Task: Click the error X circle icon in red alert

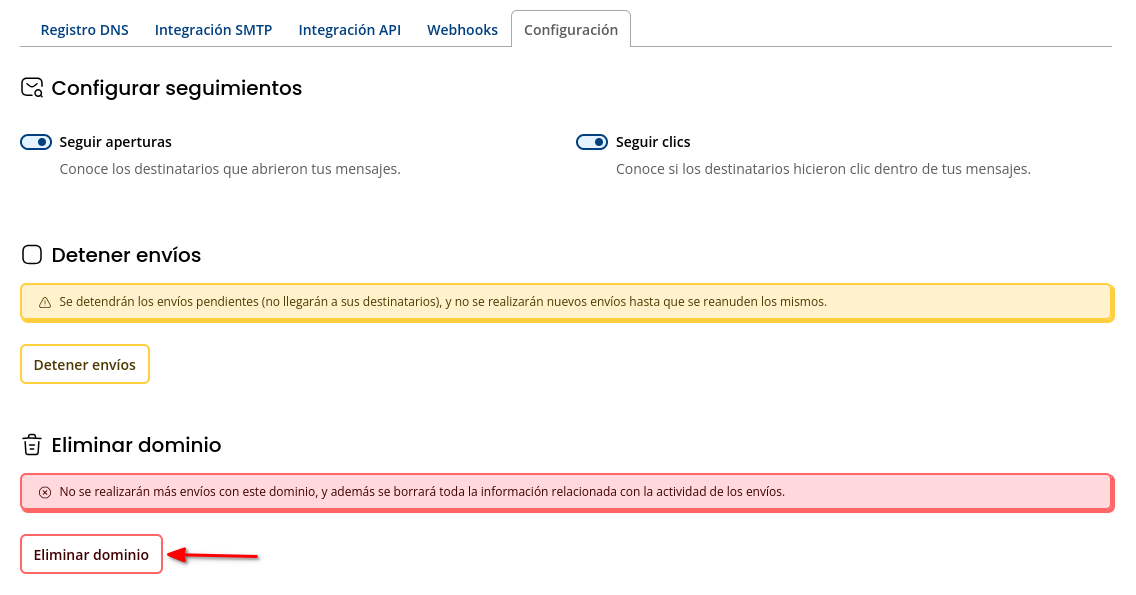Action: click(x=45, y=492)
